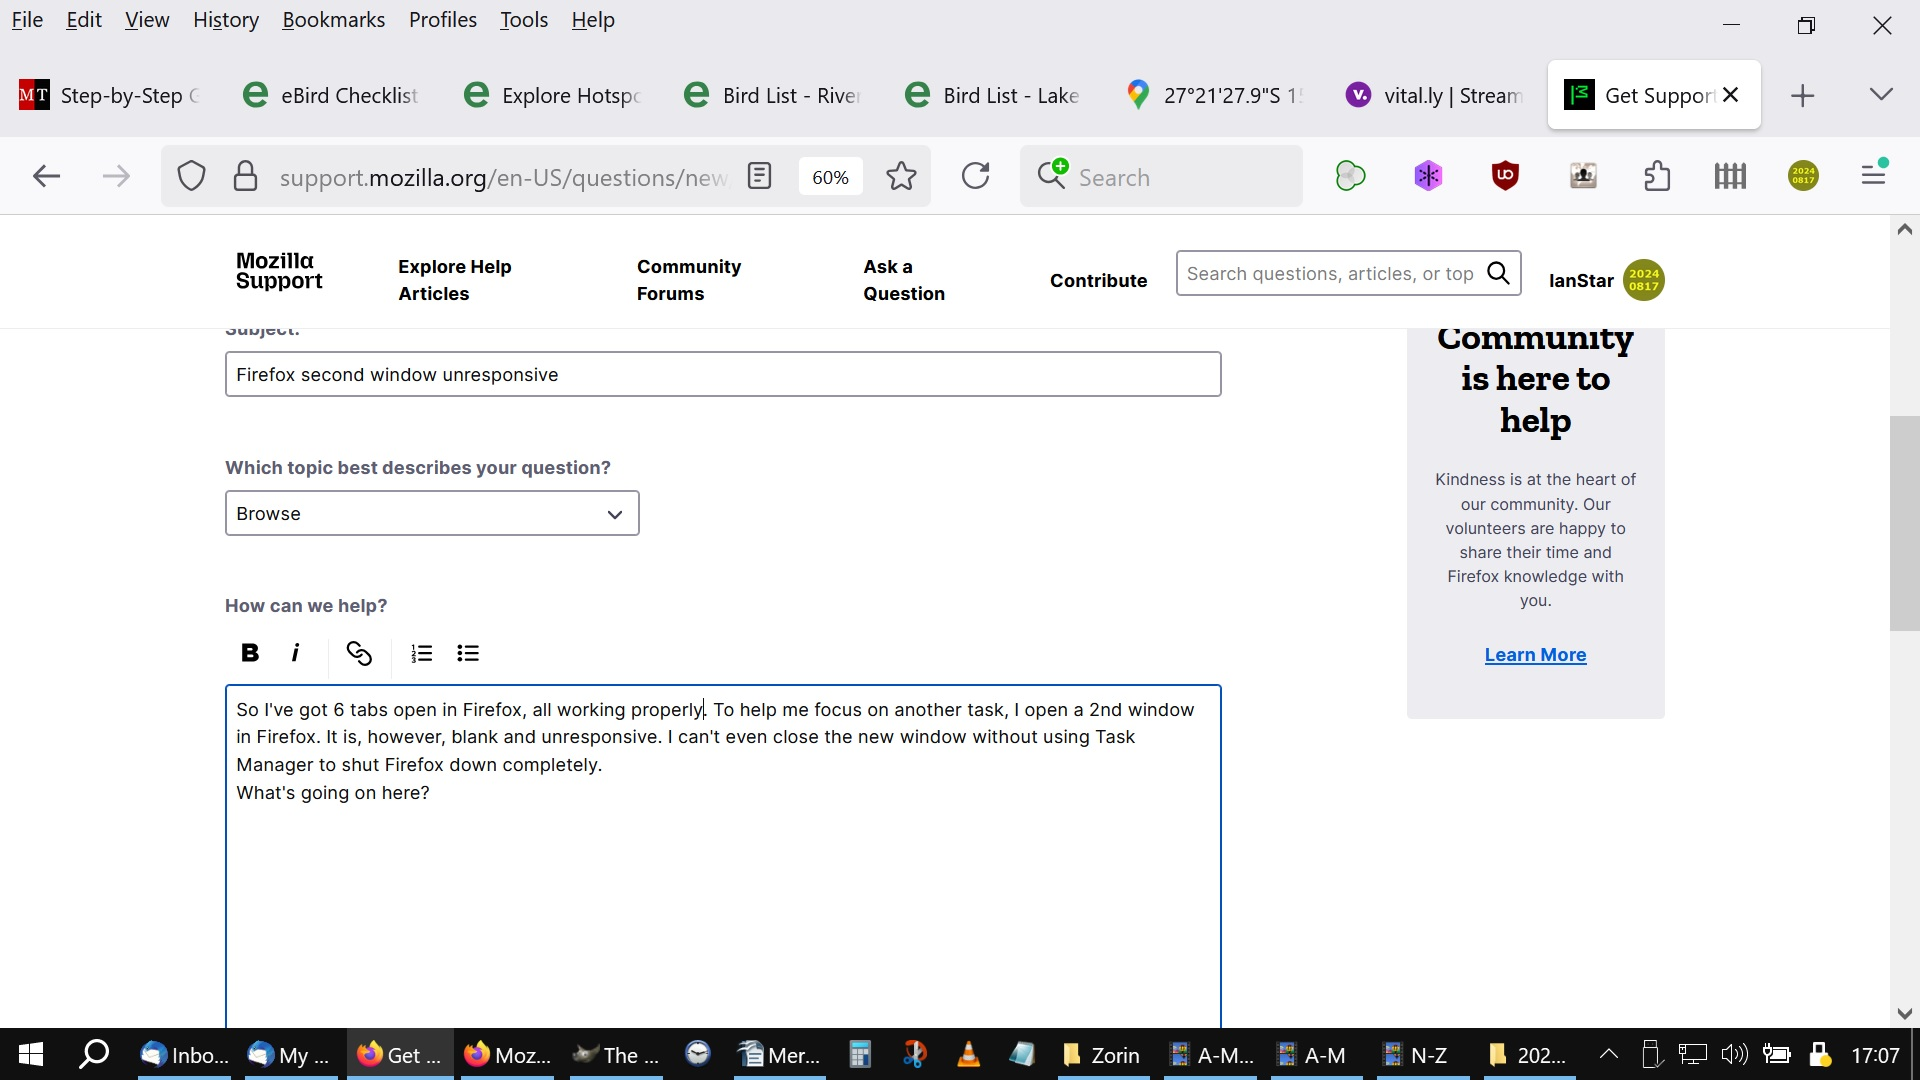
Task: Open tracking protection shield panel
Action: click(x=191, y=177)
